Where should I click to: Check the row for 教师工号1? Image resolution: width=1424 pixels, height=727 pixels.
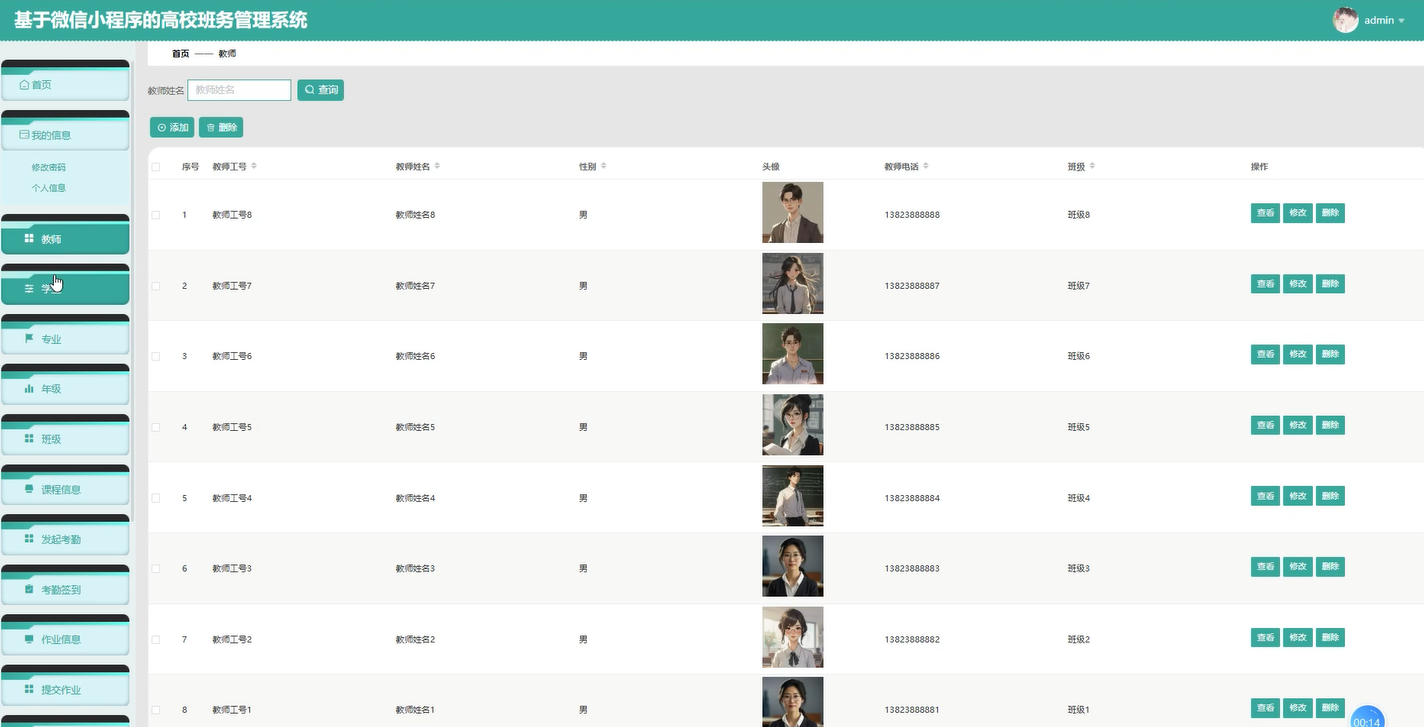155,710
